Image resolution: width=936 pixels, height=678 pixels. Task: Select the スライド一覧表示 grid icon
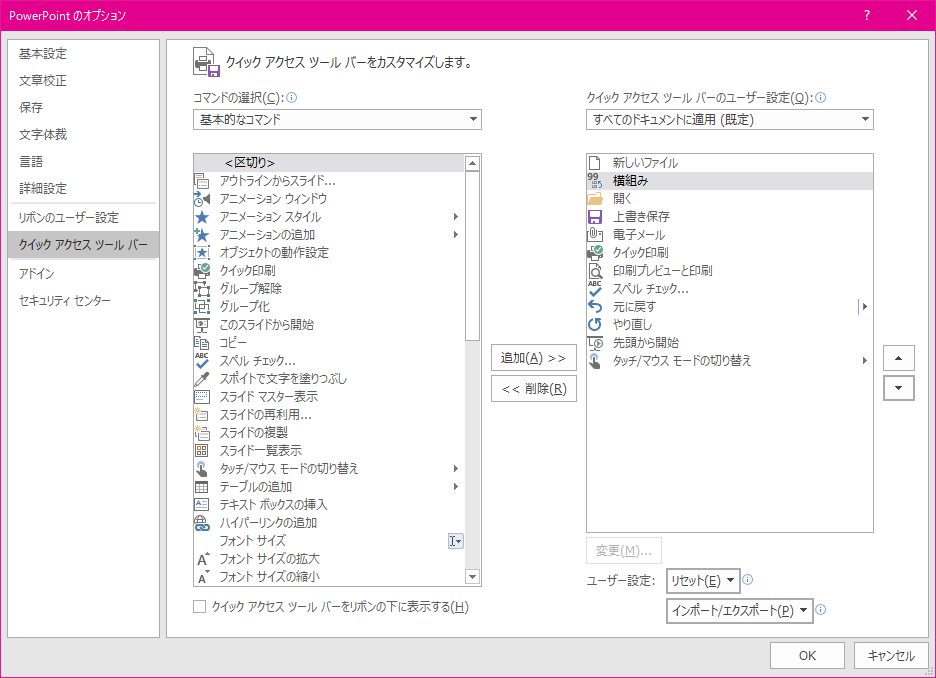(202, 451)
